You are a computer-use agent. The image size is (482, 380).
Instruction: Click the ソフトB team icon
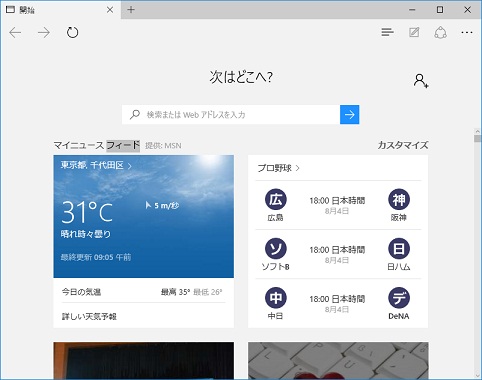pos(276,249)
